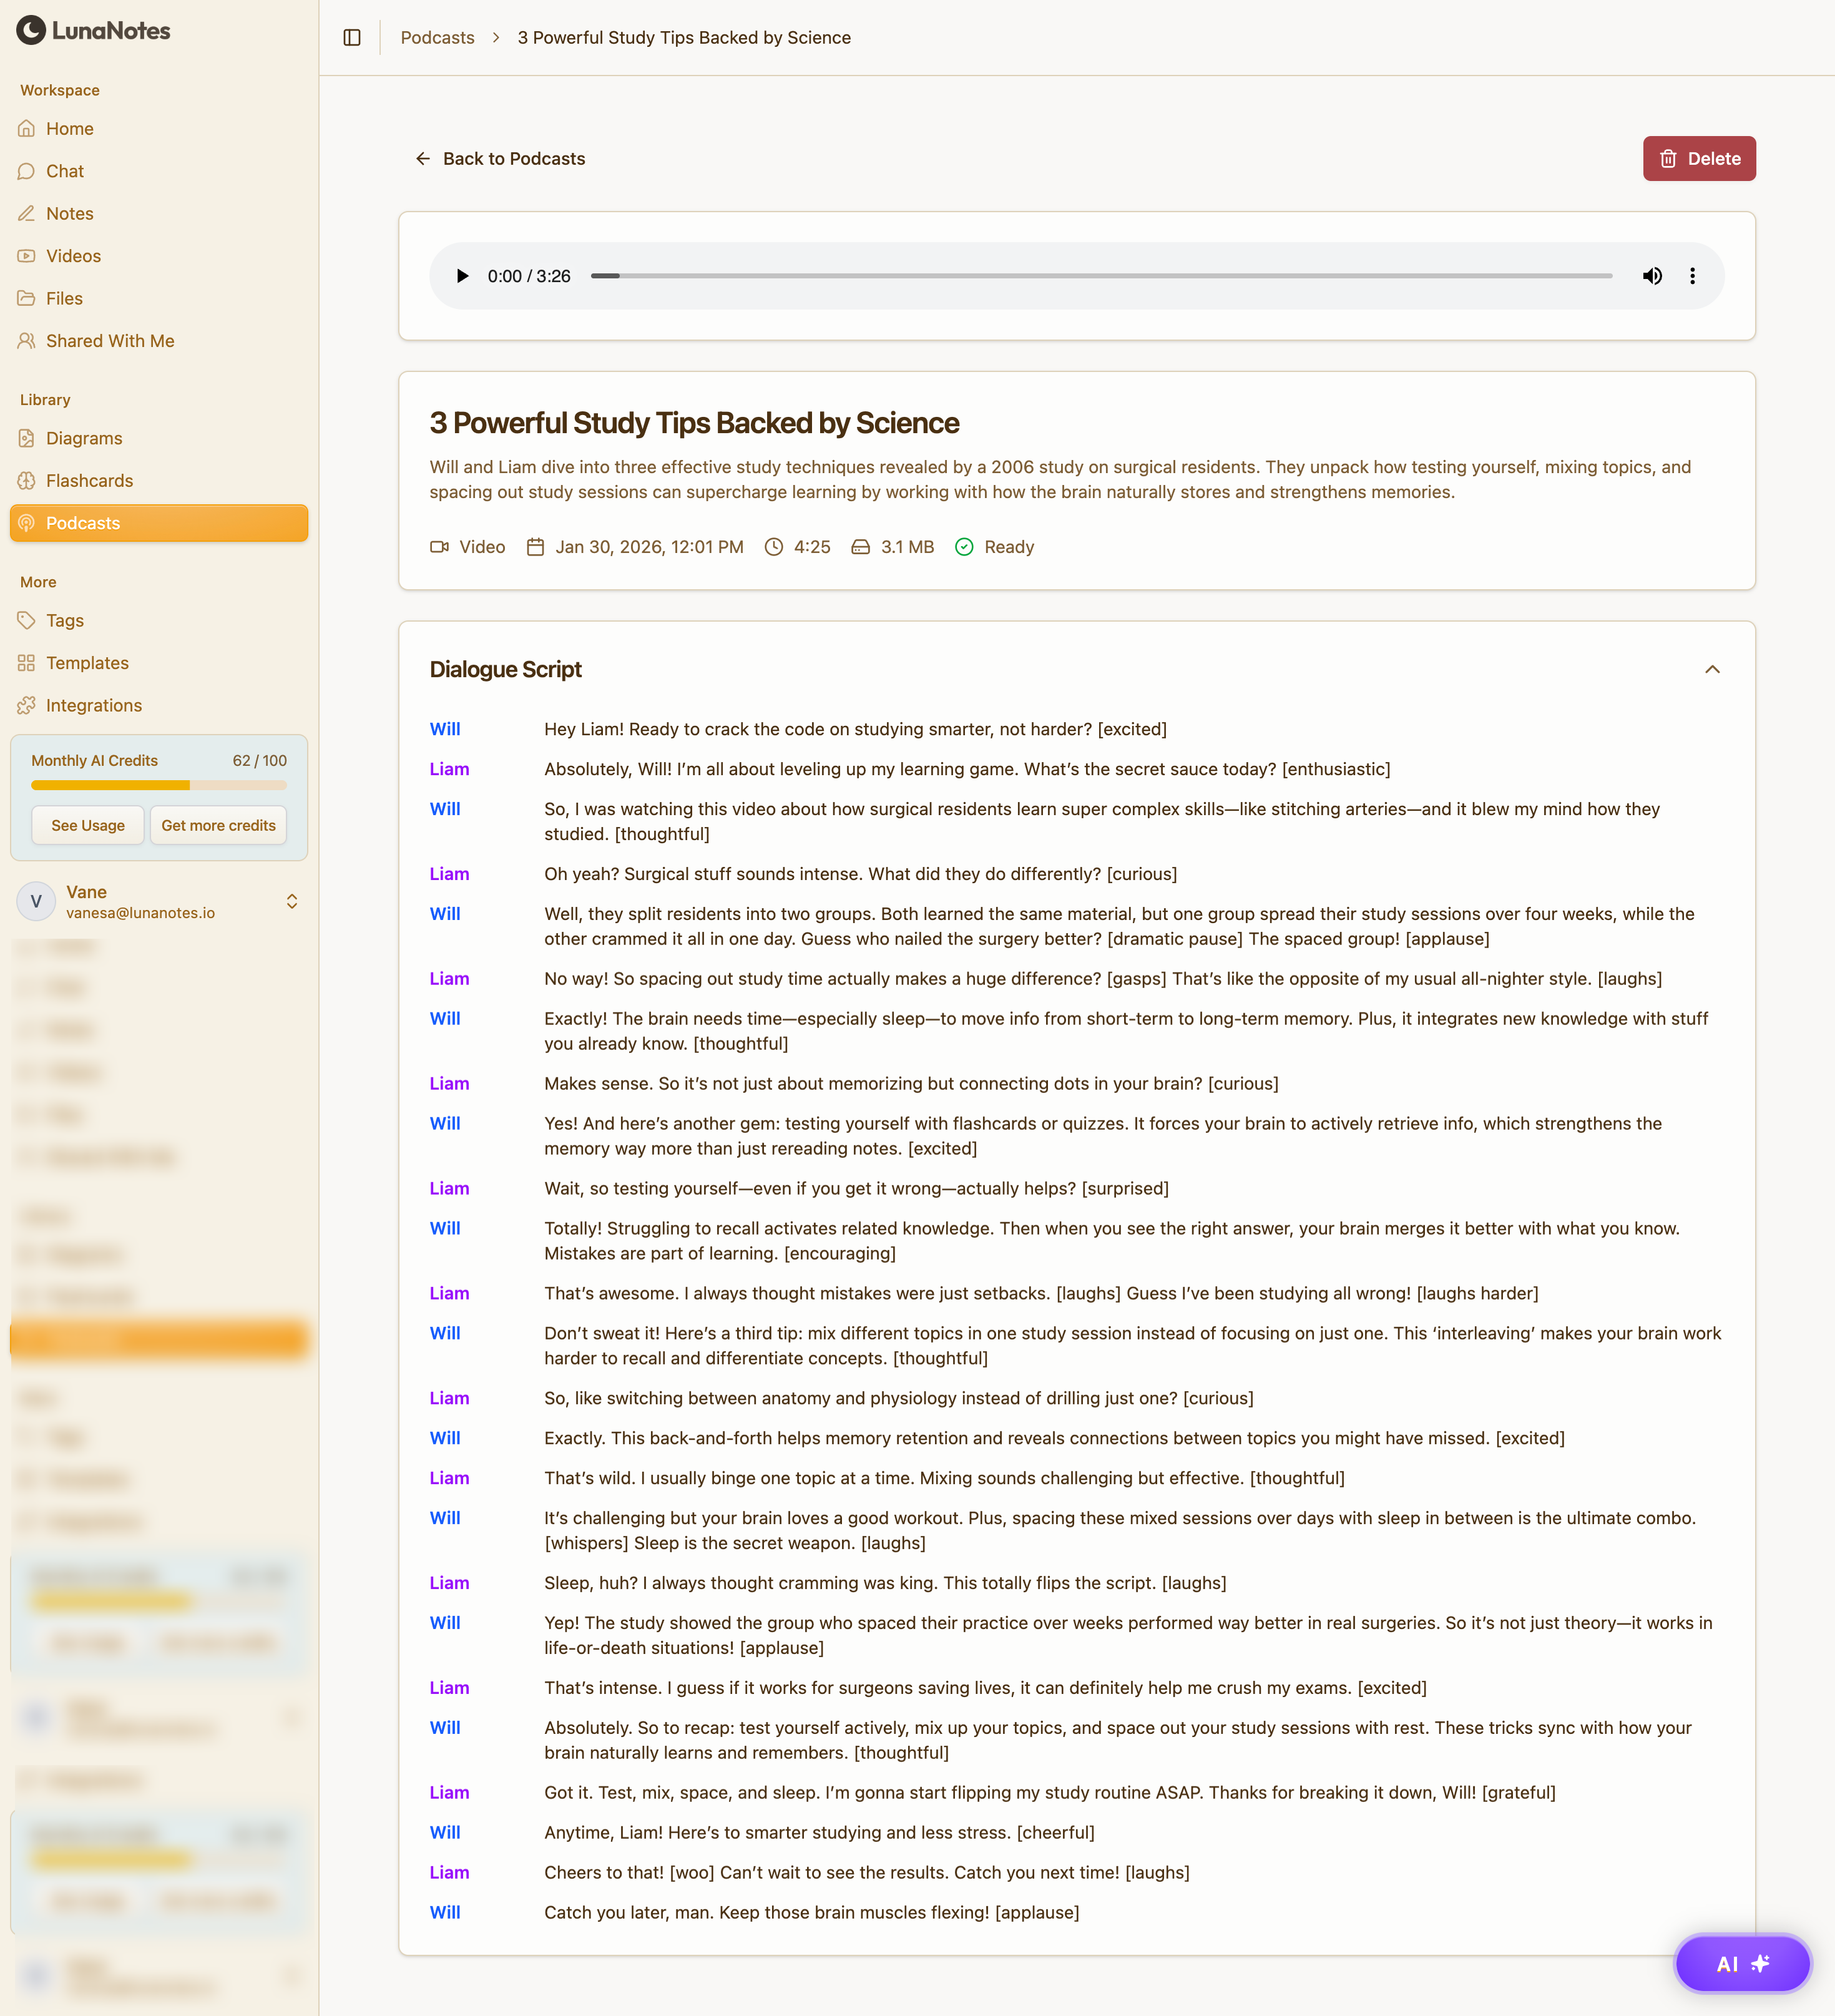This screenshot has height=2016, width=1835.
Task: Toggle the sidebar panel icon
Action: [x=352, y=37]
